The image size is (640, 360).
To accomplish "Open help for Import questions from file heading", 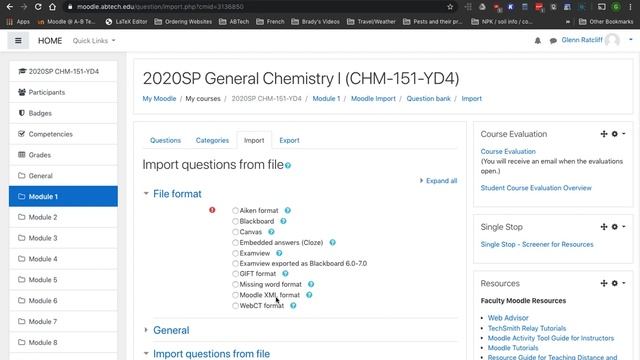I will click(288, 165).
